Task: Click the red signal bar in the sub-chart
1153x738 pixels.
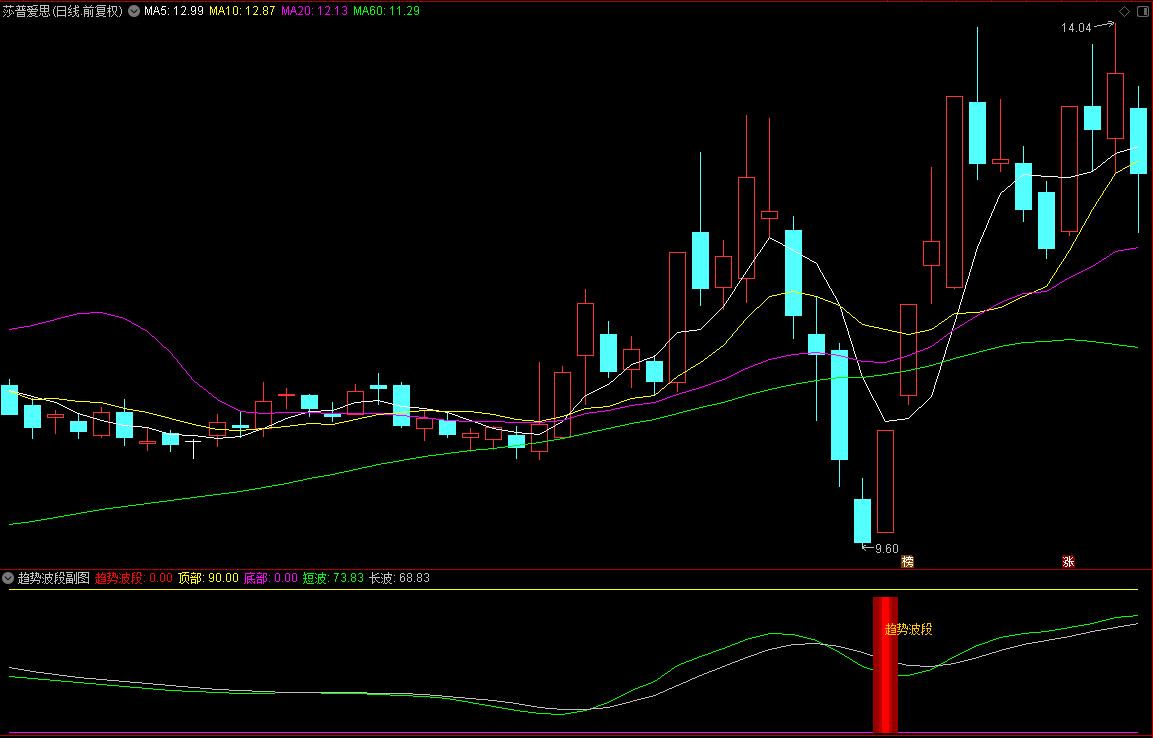Action: (885, 664)
